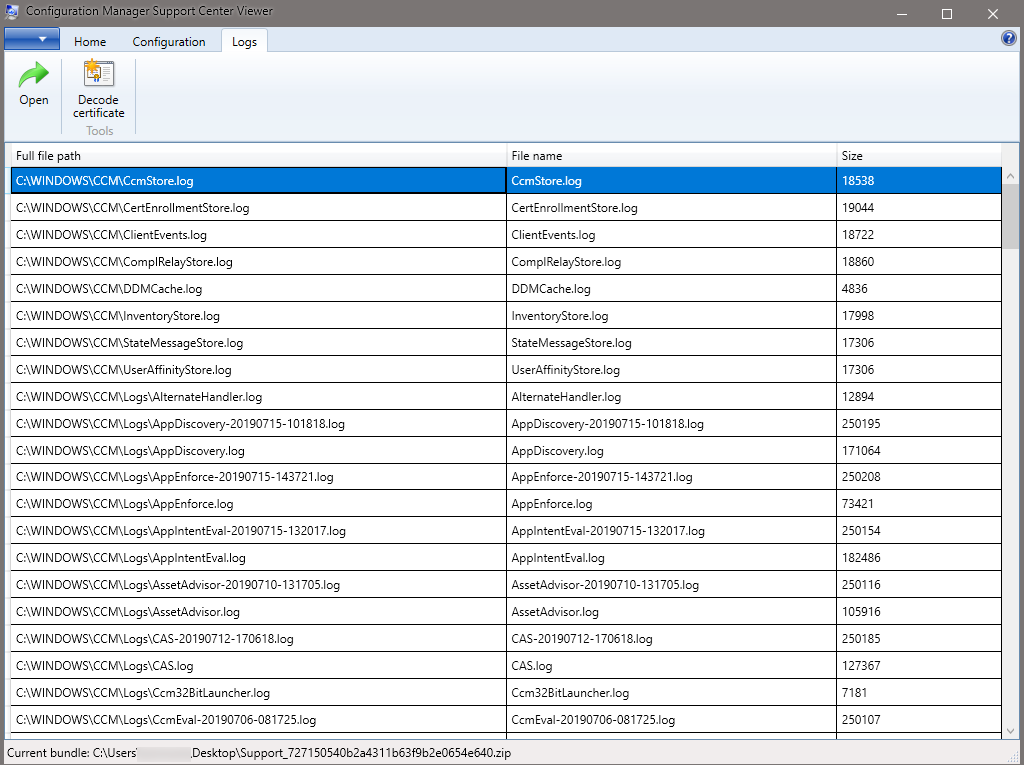Switch to the Configuration tab
This screenshot has height=765, width=1024.
tap(168, 41)
